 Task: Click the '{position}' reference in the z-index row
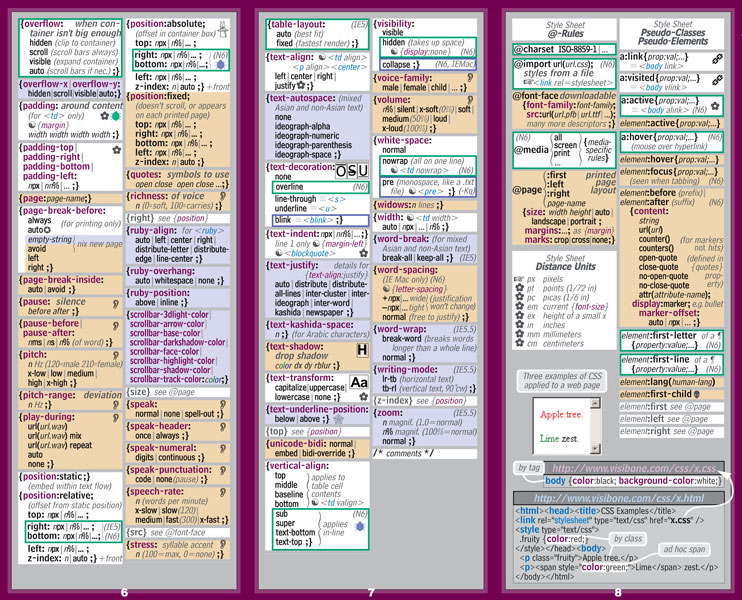pos(449,401)
